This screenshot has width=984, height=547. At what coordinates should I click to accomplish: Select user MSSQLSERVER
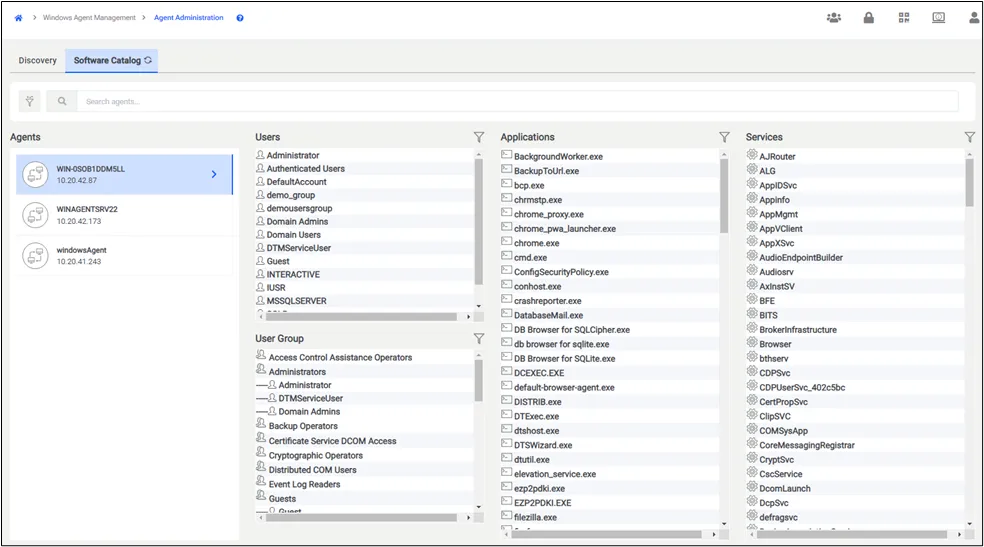point(296,301)
